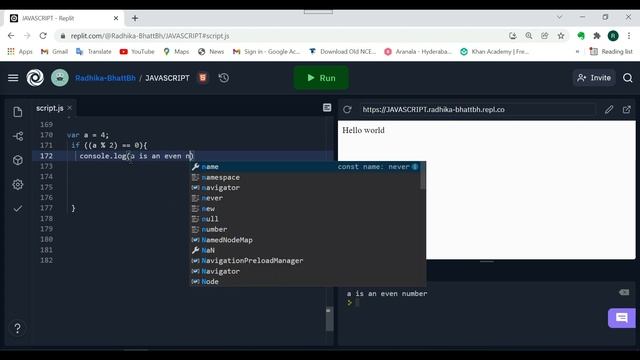640x360 pixels.
Task: Click the HTML5 badge icon
Action: pos(203,78)
